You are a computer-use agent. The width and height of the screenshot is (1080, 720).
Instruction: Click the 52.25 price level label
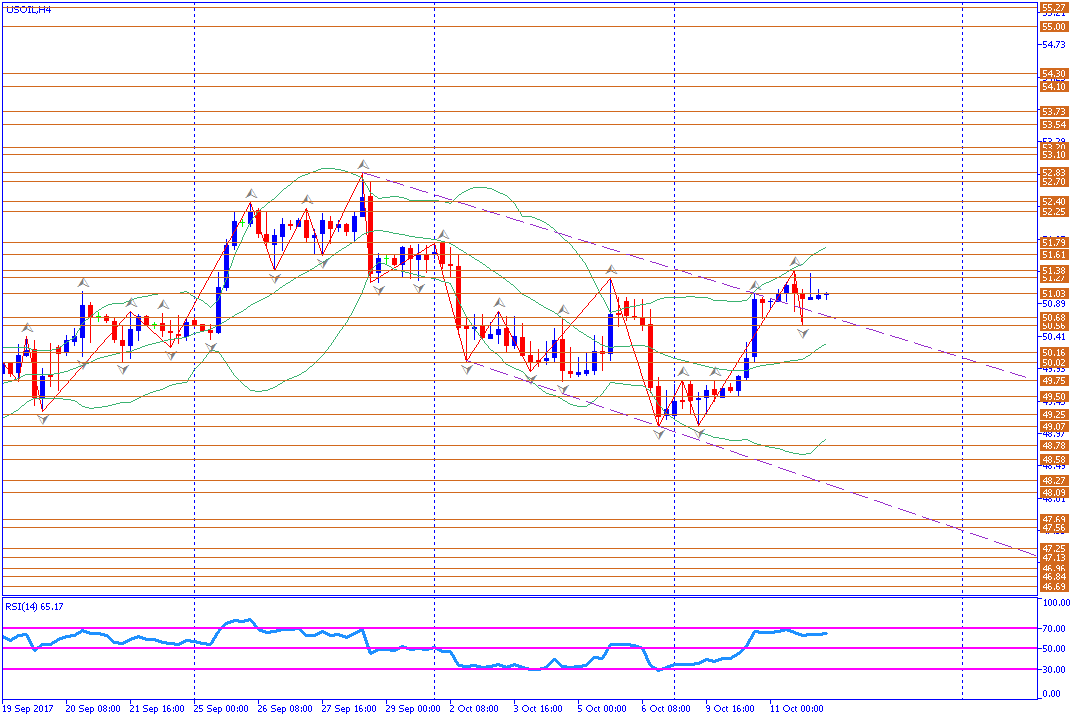click(x=1054, y=212)
